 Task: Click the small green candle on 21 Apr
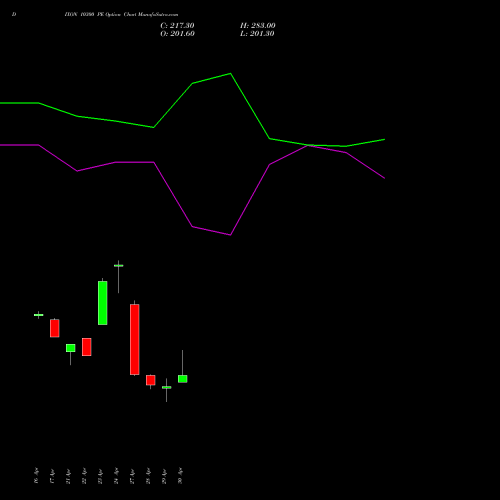pos(71,348)
